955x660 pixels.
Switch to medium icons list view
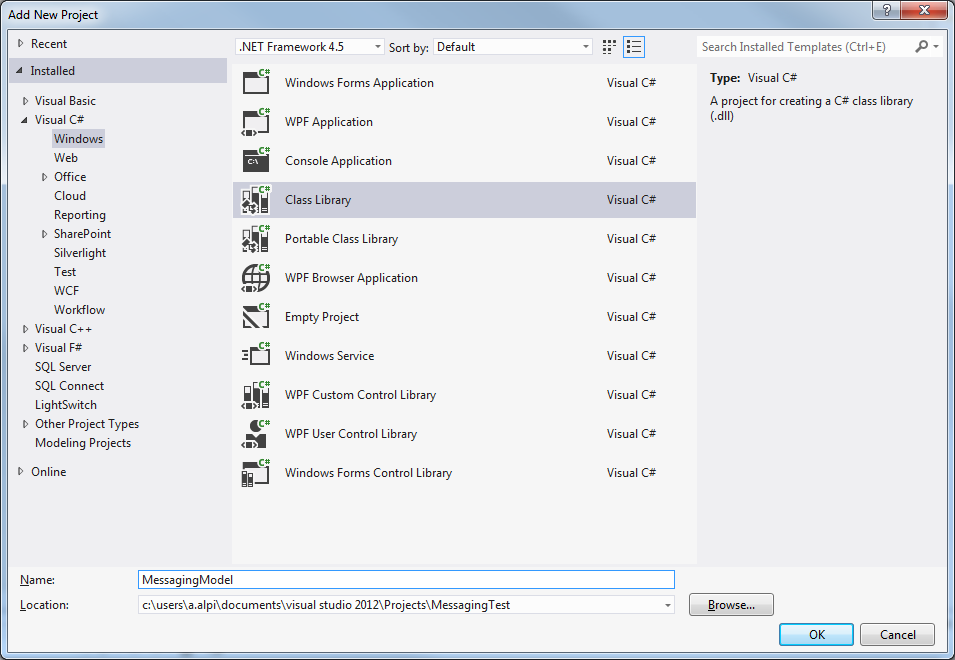coord(634,47)
